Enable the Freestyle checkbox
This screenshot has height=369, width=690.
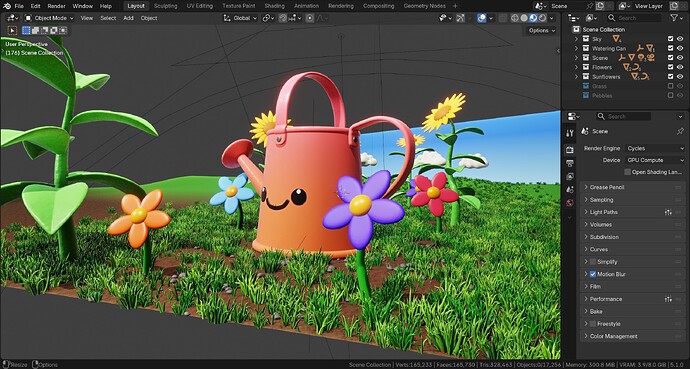[593, 324]
